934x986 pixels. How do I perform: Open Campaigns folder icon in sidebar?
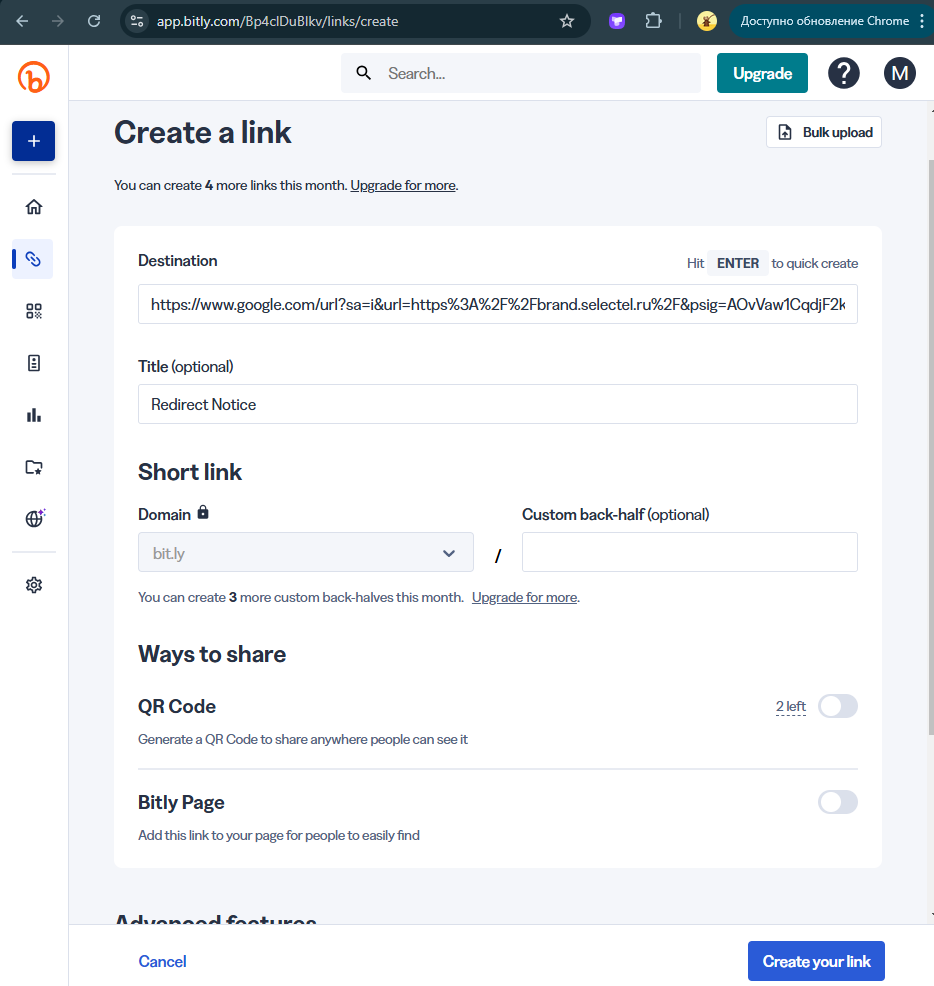(x=34, y=467)
